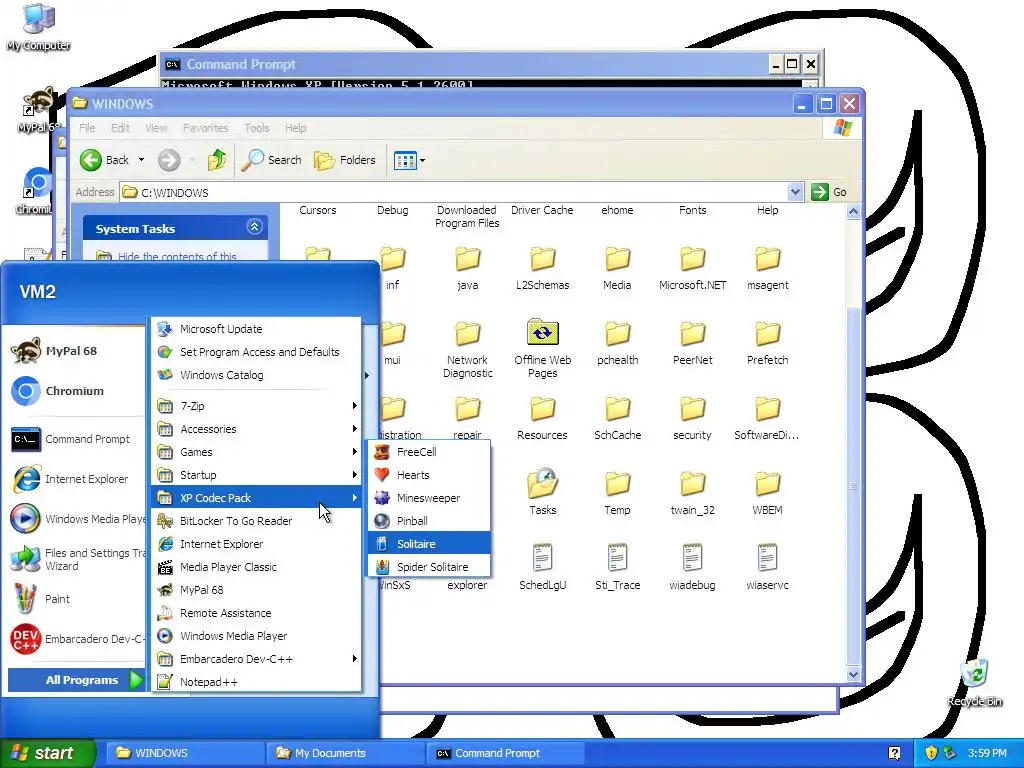Select the Offline Web Pages folder
This screenshot has height=768, width=1024.
543,348
